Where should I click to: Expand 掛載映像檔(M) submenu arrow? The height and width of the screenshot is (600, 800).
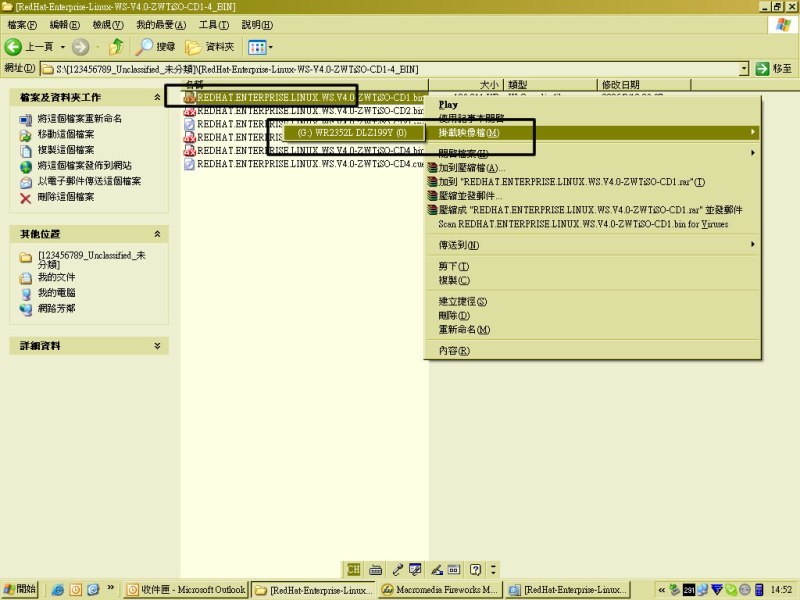[x=753, y=132]
